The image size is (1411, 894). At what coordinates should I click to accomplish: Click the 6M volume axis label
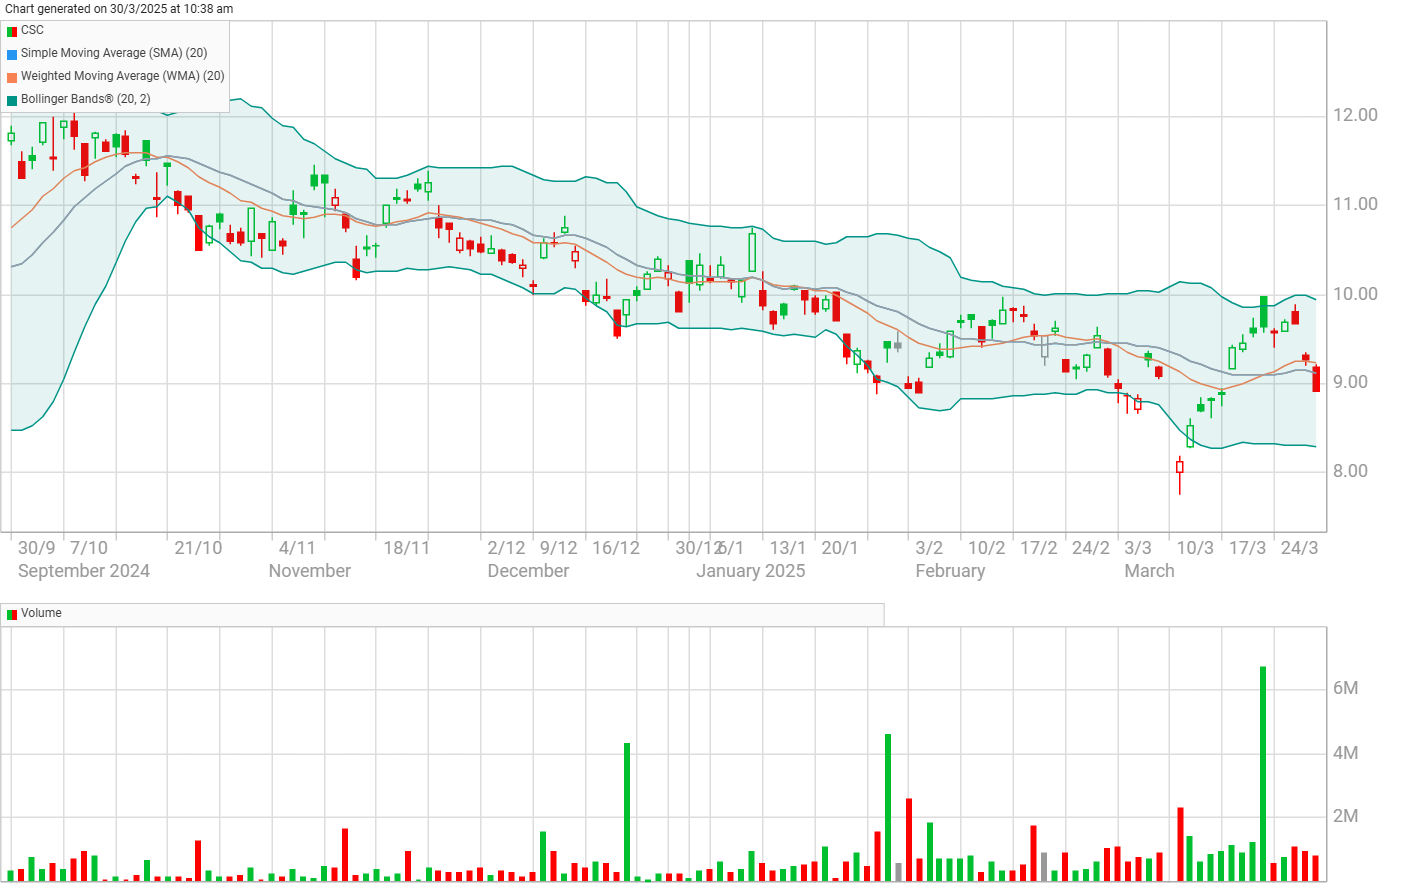click(x=1345, y=688)
